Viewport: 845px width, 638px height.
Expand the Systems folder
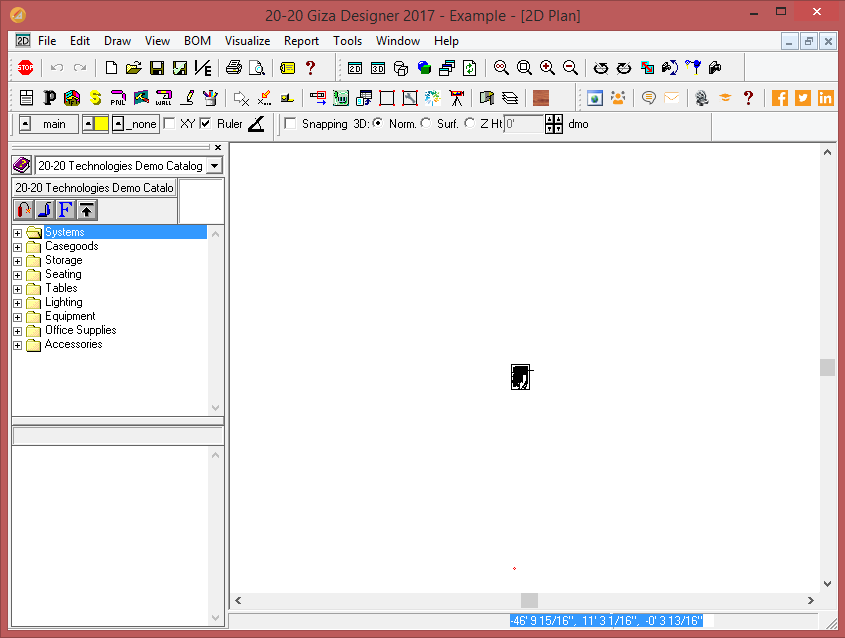pos(18,233)
